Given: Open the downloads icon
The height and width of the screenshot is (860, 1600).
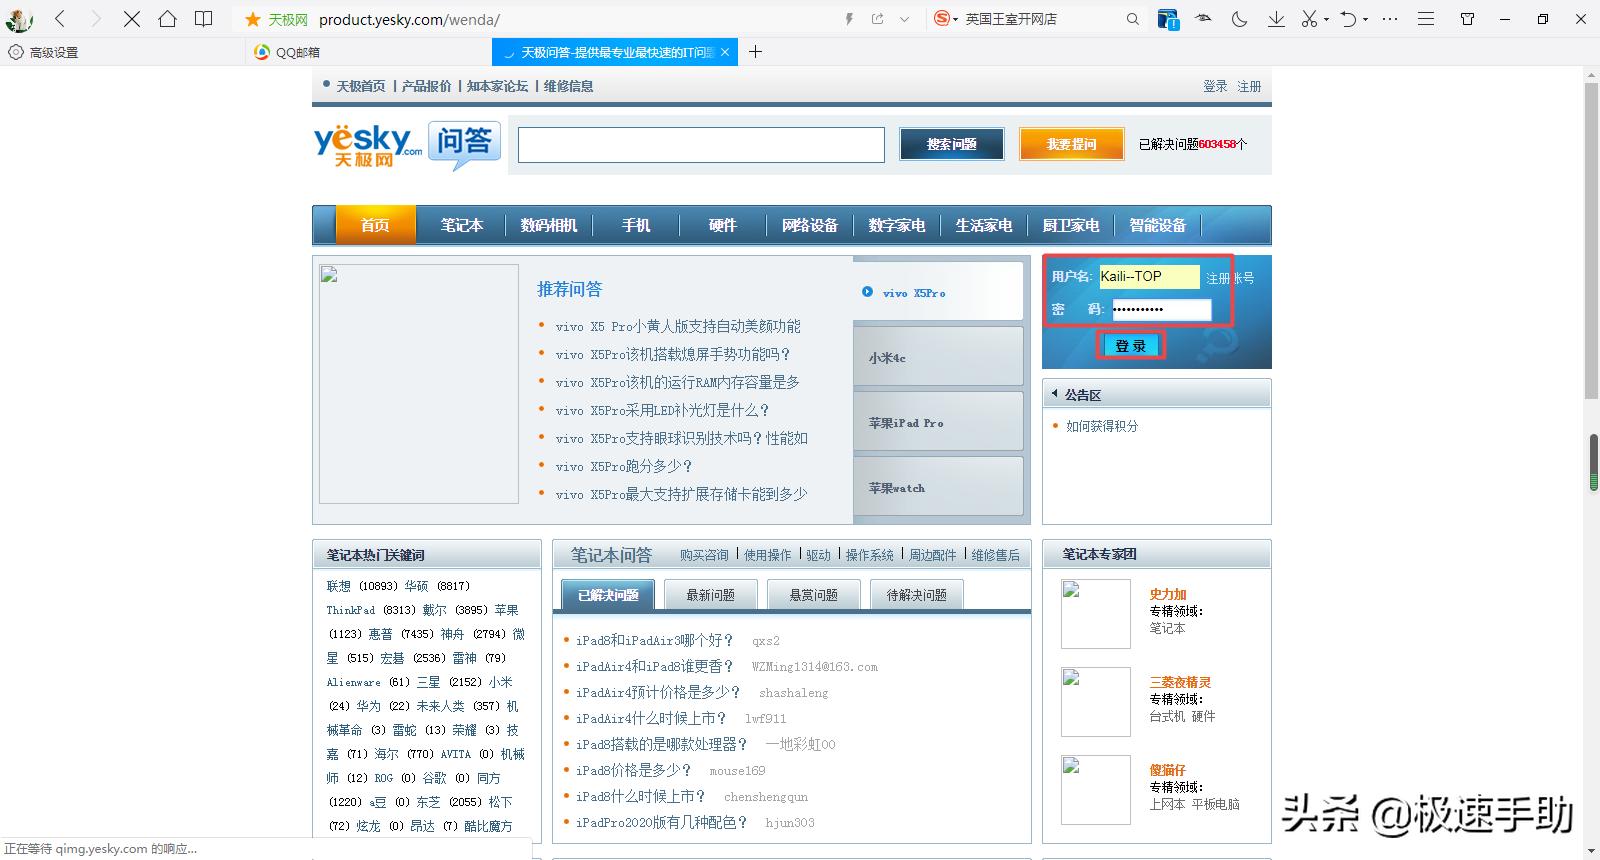Looking at the screenshot, I should 1276,19.
